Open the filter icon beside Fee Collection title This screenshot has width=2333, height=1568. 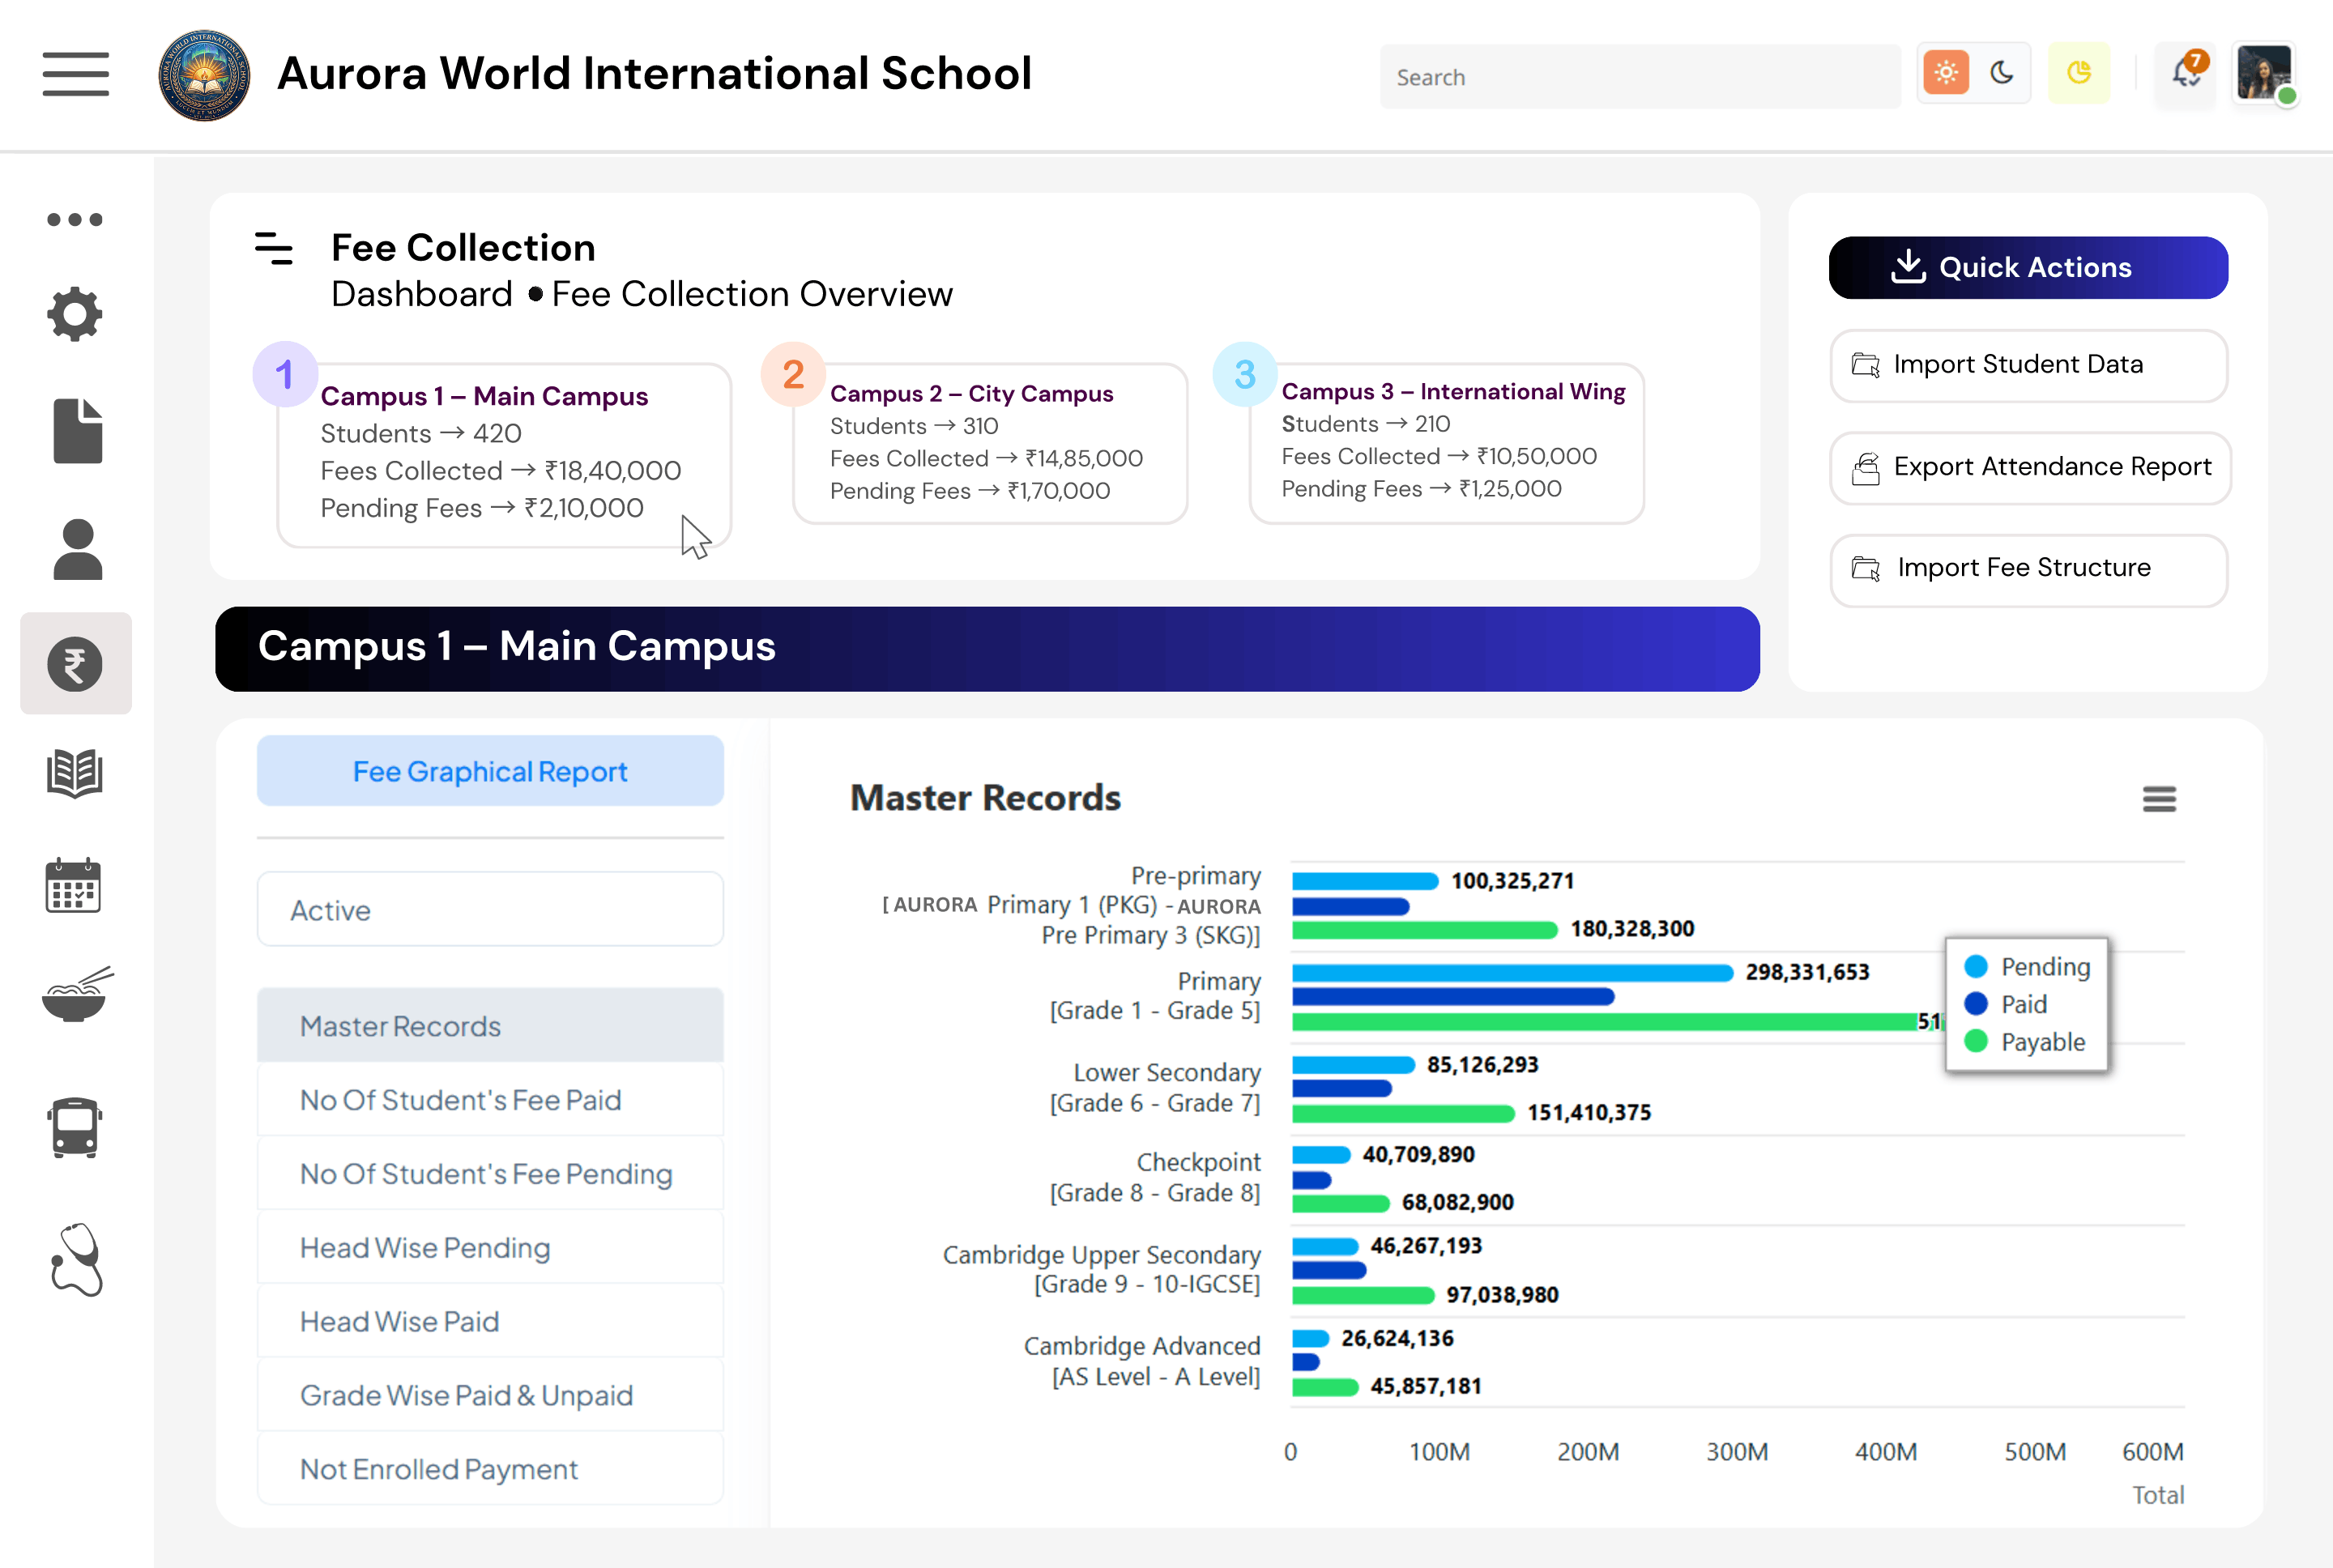[273, 252]
